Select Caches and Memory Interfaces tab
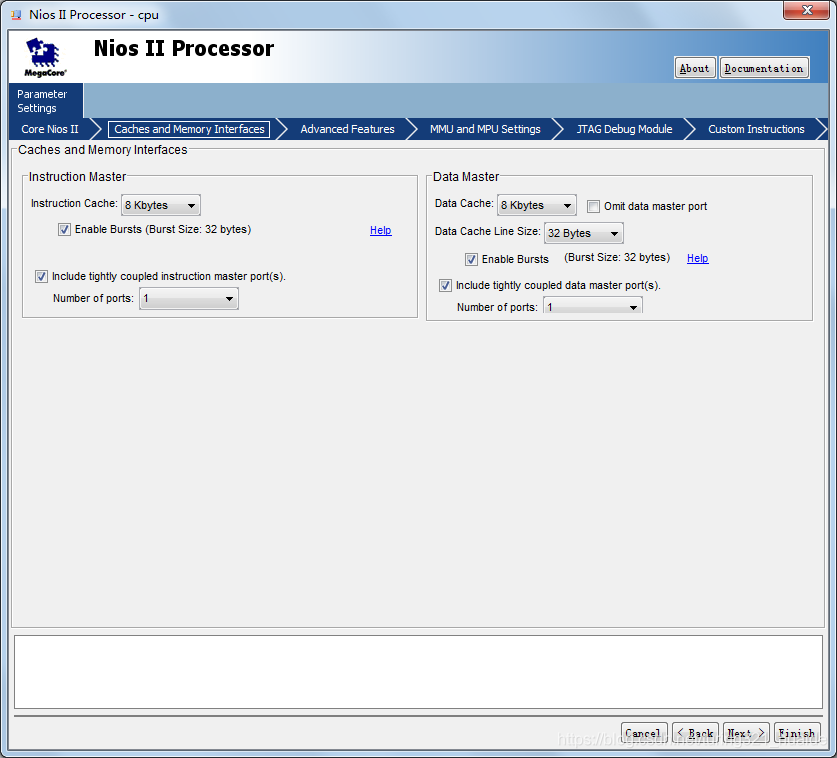The height and width of the screenshot is (758, 837). click(189, 129)
